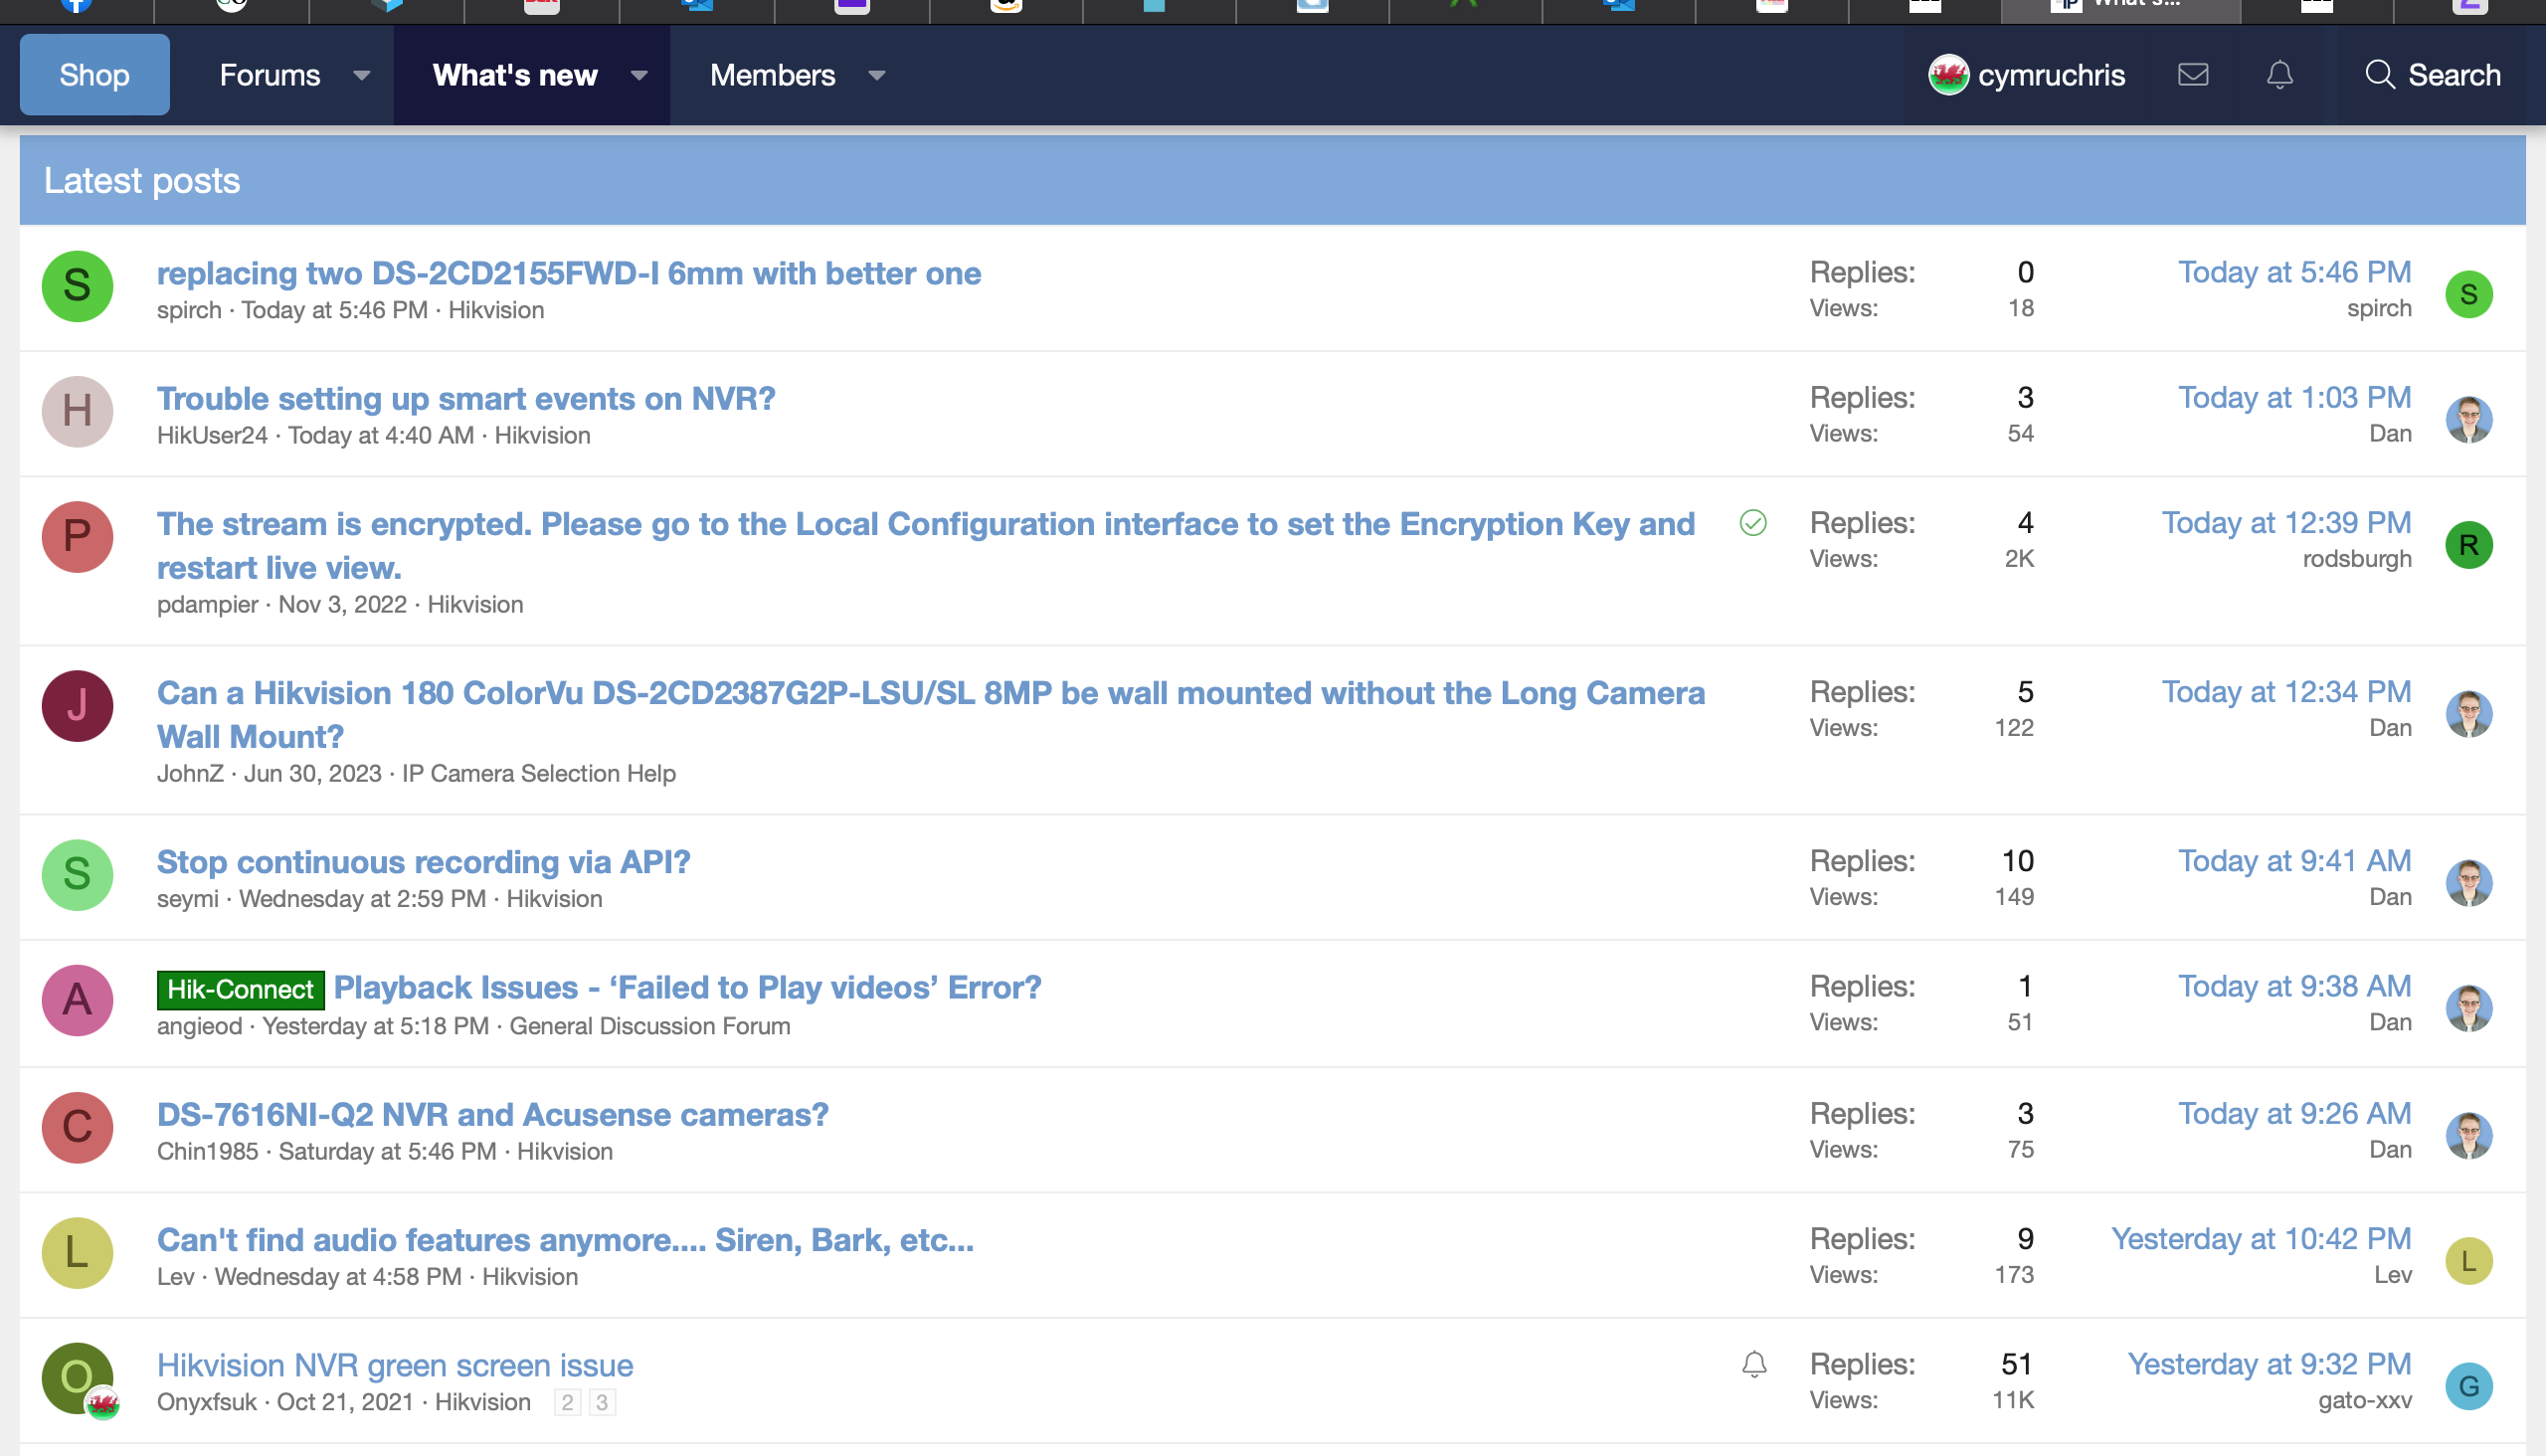Click the solved checkmark icon on encrypted stream thread

(1753, 523)
